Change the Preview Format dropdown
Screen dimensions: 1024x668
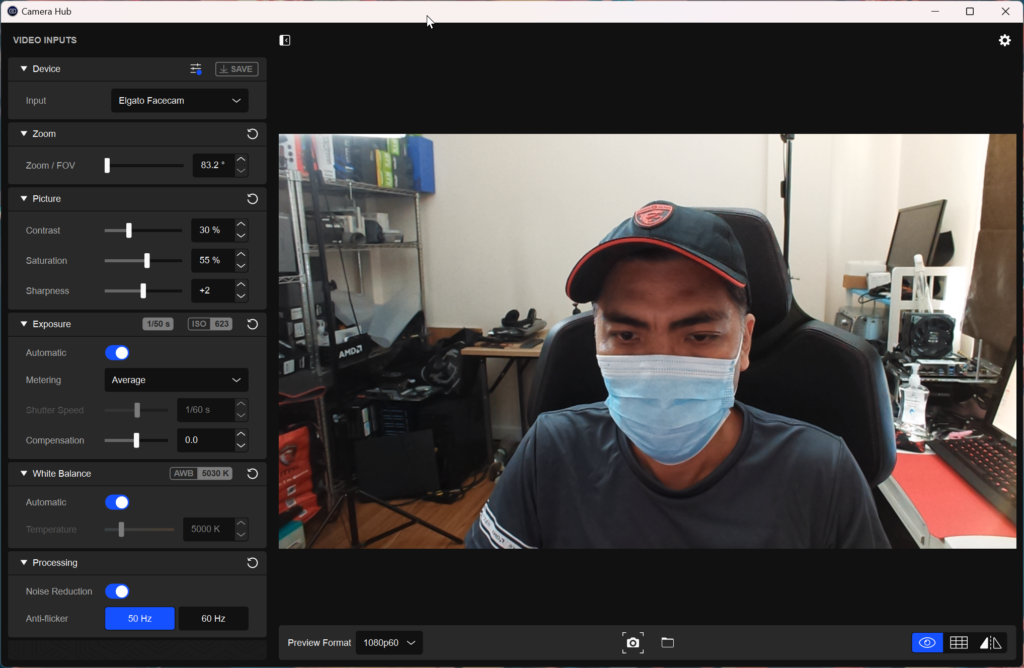tap(389, 643)
